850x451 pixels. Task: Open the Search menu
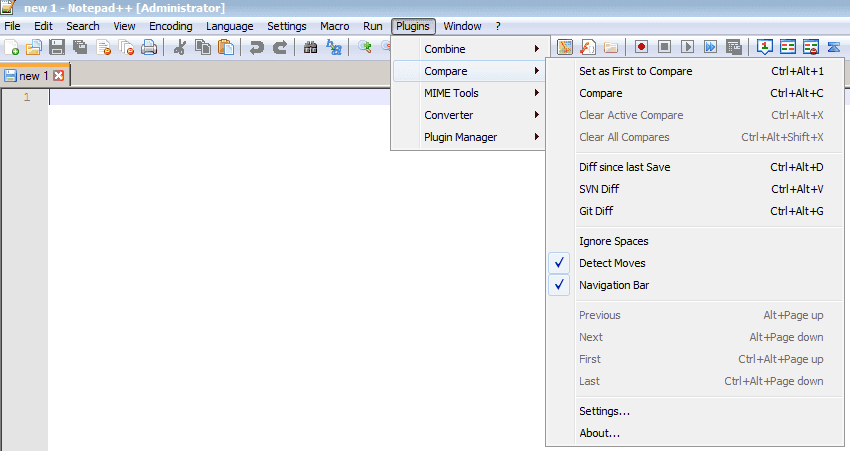(83, 26)
